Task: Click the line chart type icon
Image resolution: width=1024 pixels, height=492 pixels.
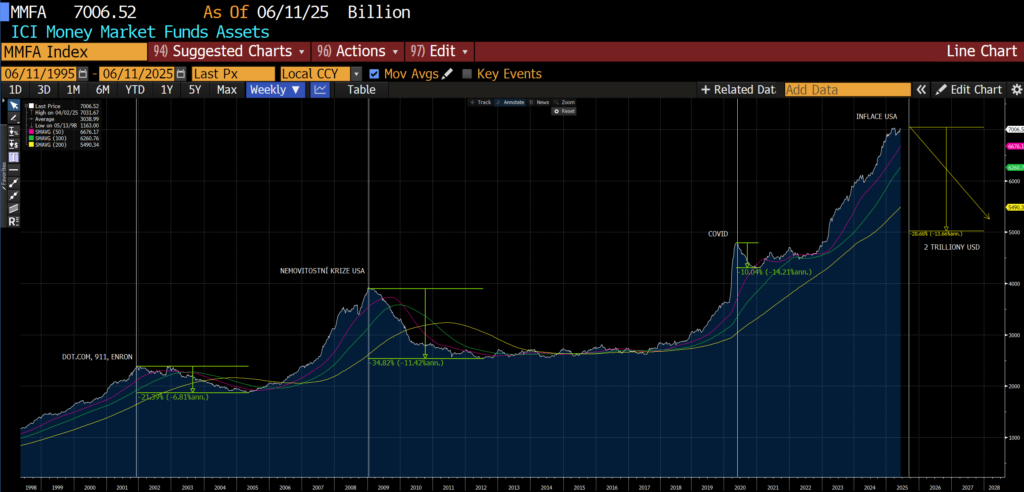Action: click(x=320, y=90)
